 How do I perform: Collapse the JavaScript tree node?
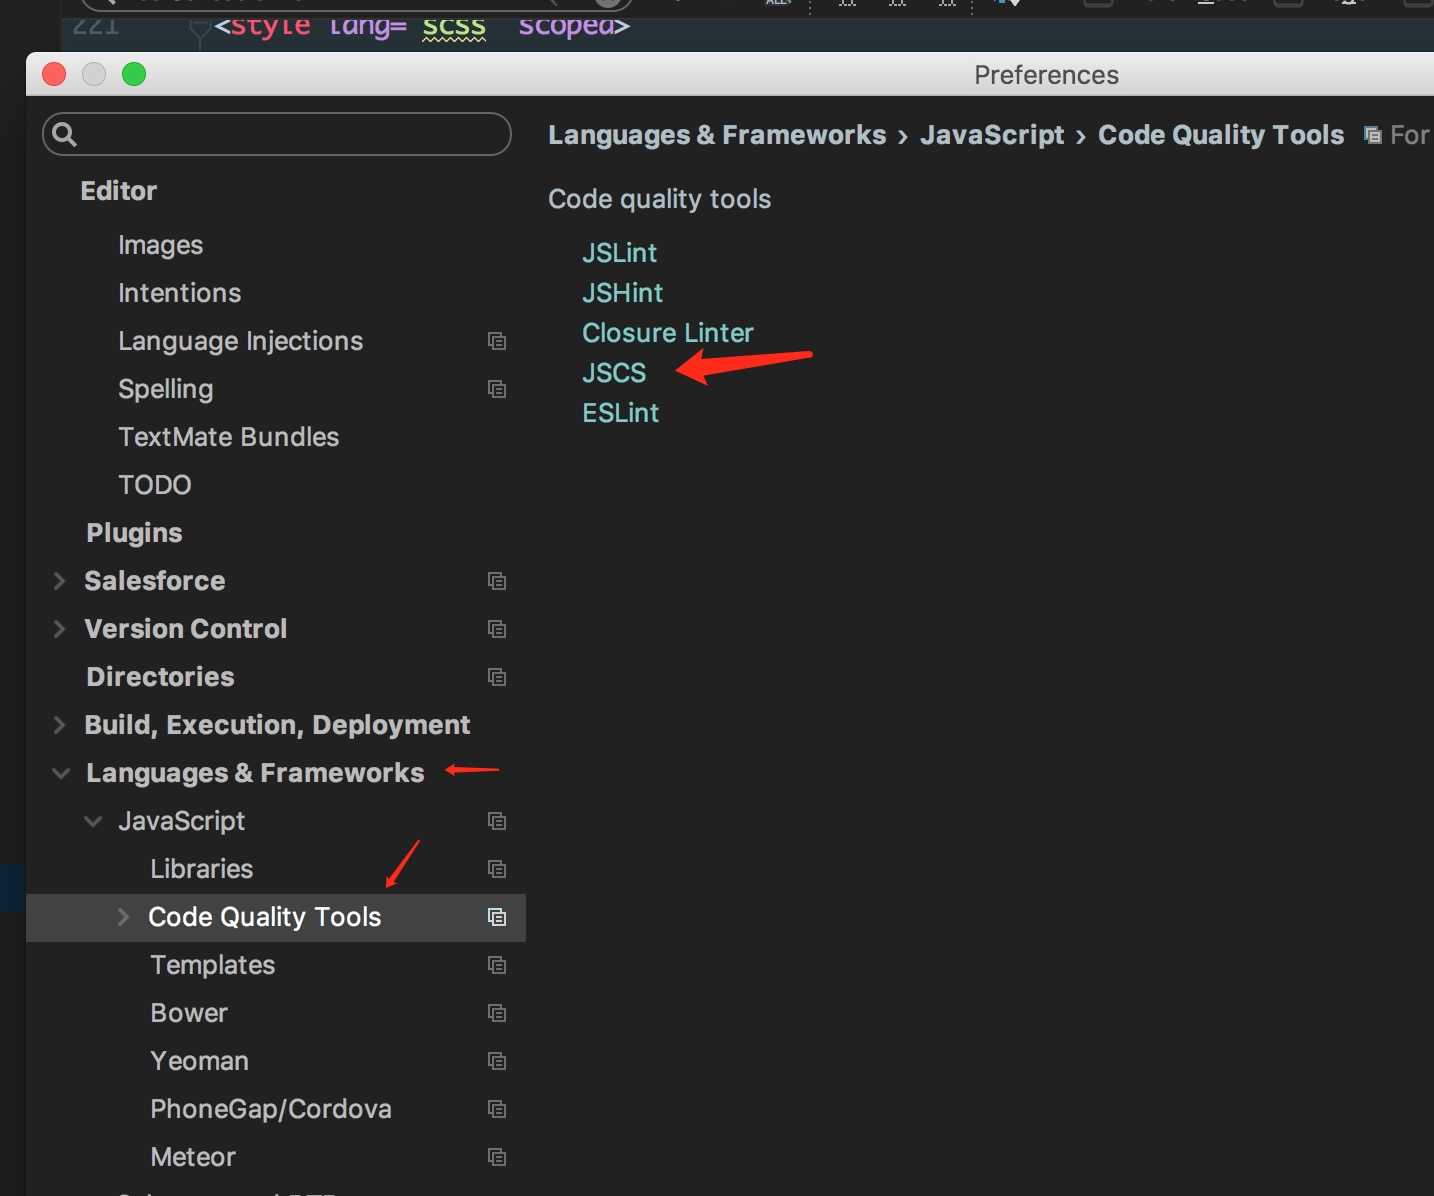point(93,821)
